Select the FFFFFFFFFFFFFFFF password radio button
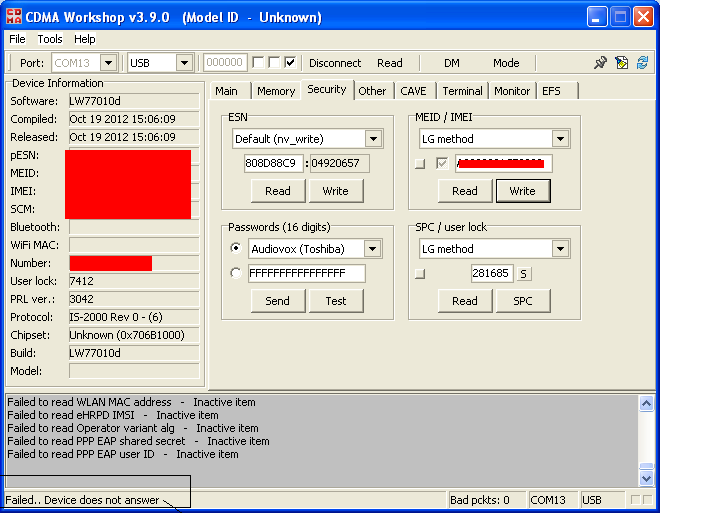Image resolution: width=720 pixels, height=513 pixels. click(236, 273)
